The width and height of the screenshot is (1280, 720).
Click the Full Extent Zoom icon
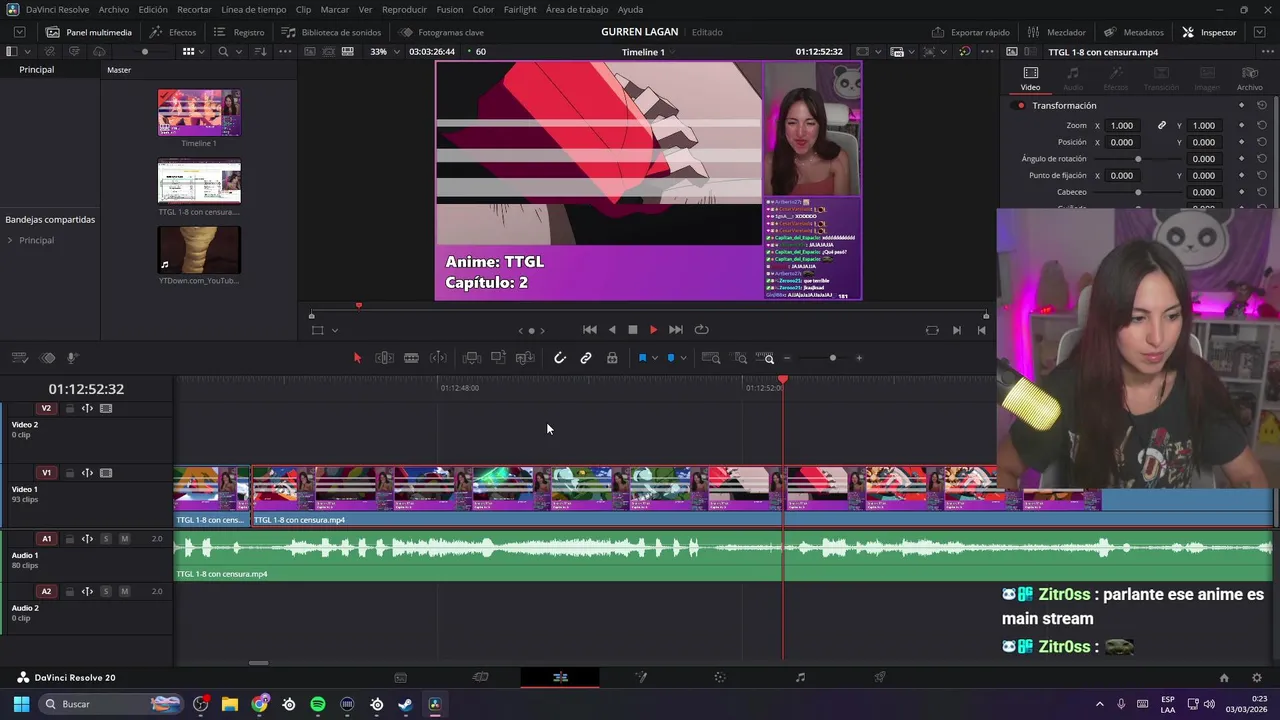pos(711,358)
